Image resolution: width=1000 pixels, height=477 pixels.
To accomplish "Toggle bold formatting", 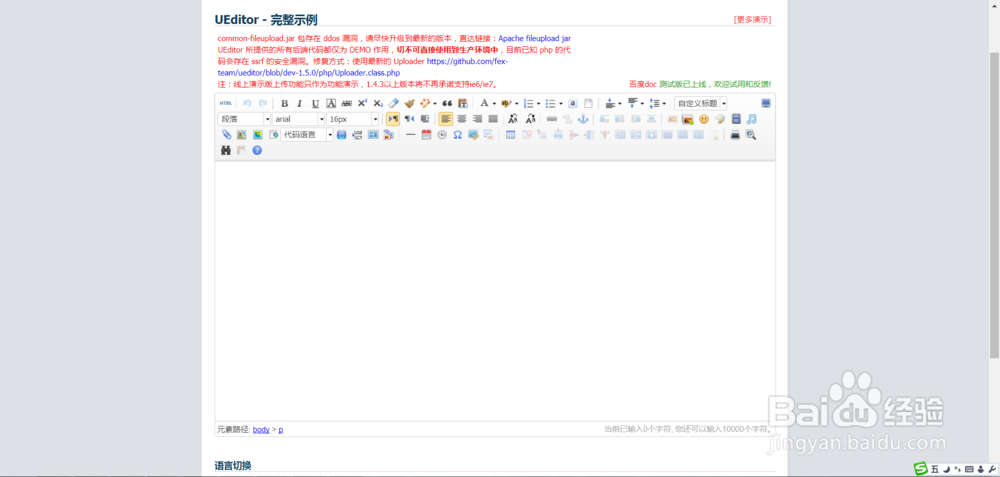I will 284,103.
